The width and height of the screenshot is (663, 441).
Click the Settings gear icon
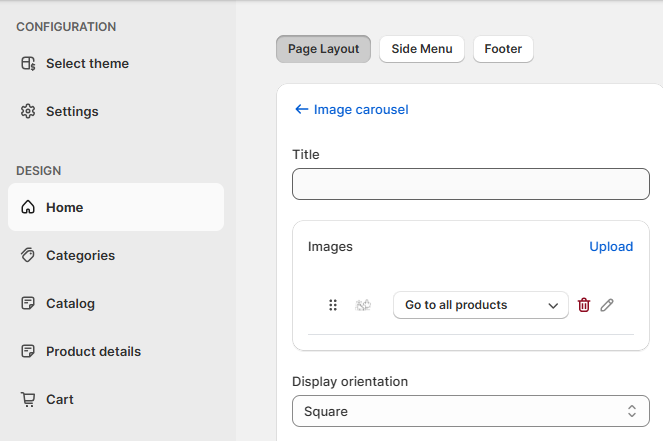[28, 111]
